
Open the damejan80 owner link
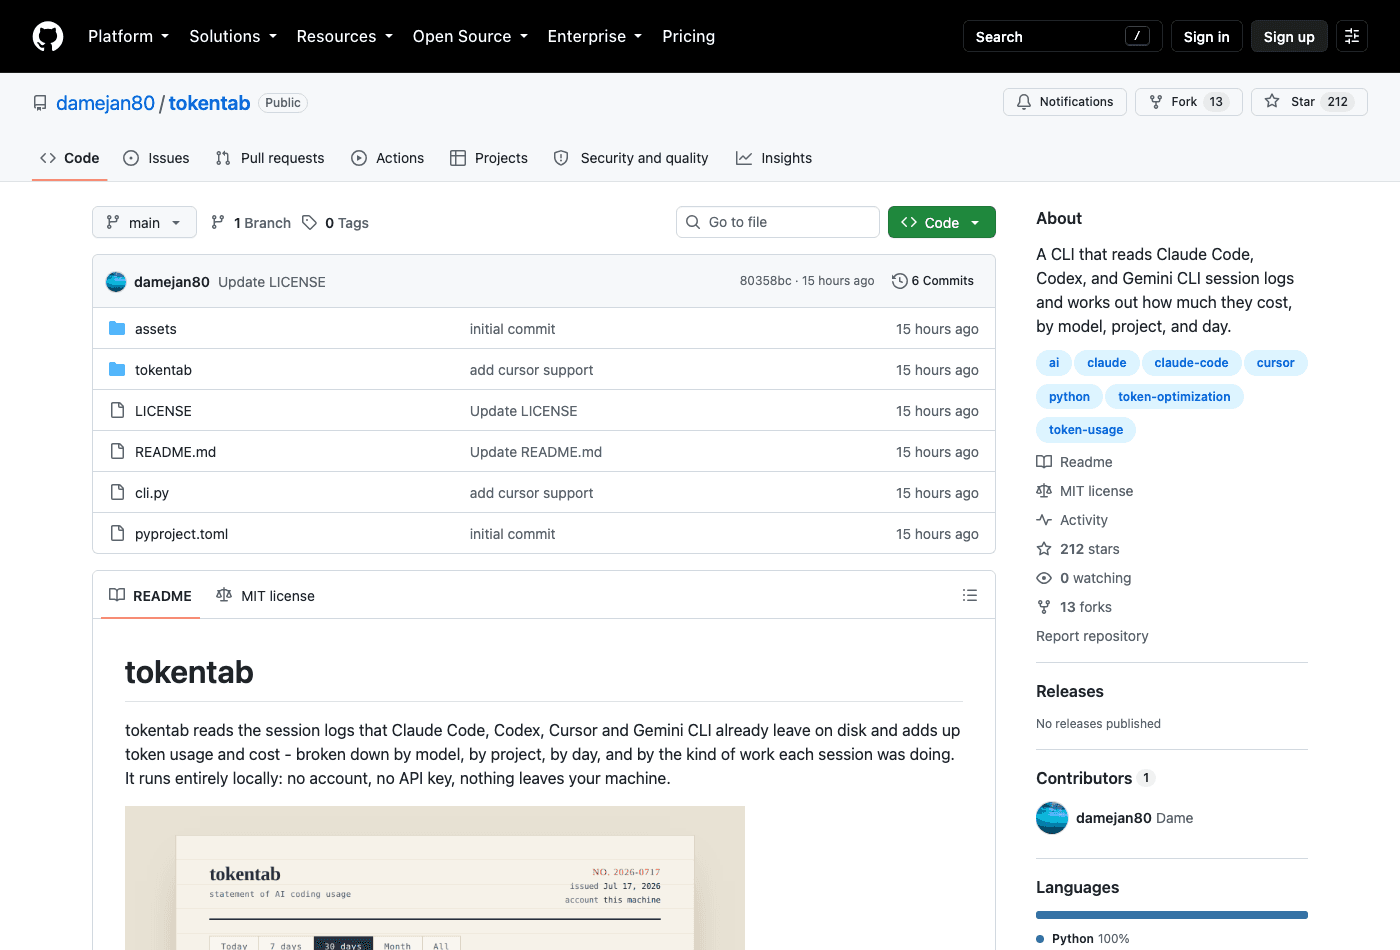(x=105, y=103)
